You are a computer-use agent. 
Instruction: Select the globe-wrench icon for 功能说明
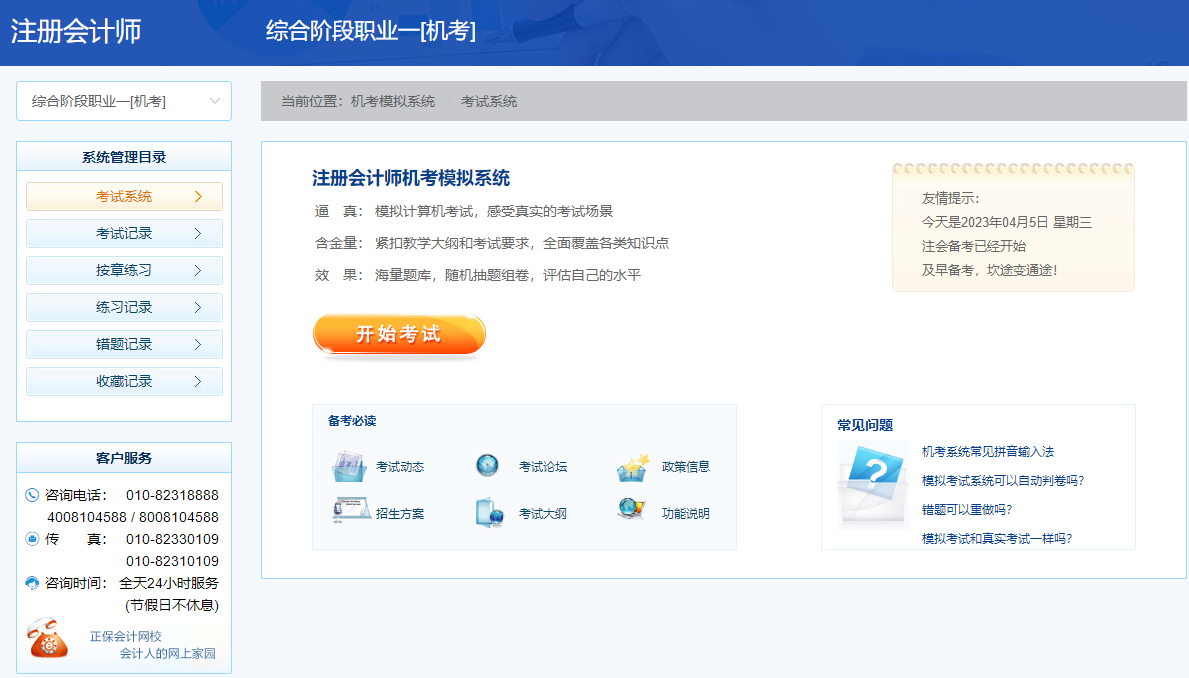coord(629,508)
